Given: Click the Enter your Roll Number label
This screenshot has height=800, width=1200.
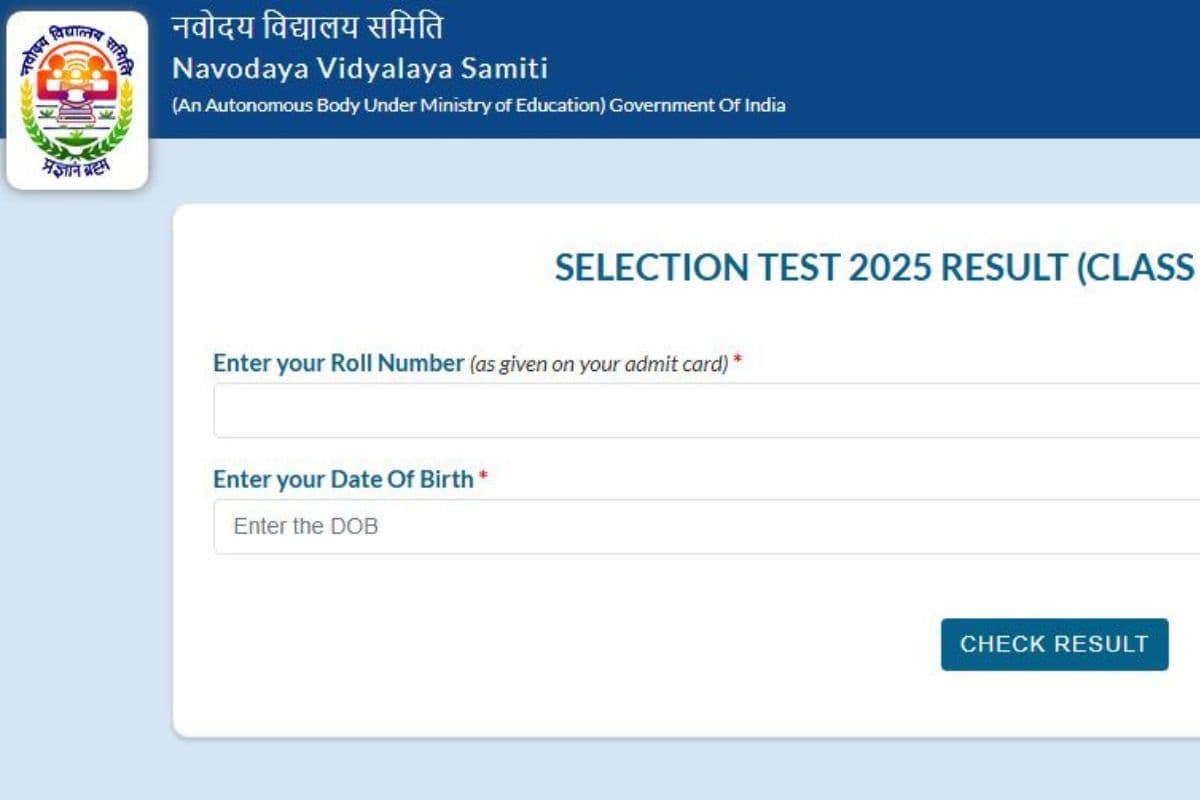Looking at the screenshot, I should (337, 363).
